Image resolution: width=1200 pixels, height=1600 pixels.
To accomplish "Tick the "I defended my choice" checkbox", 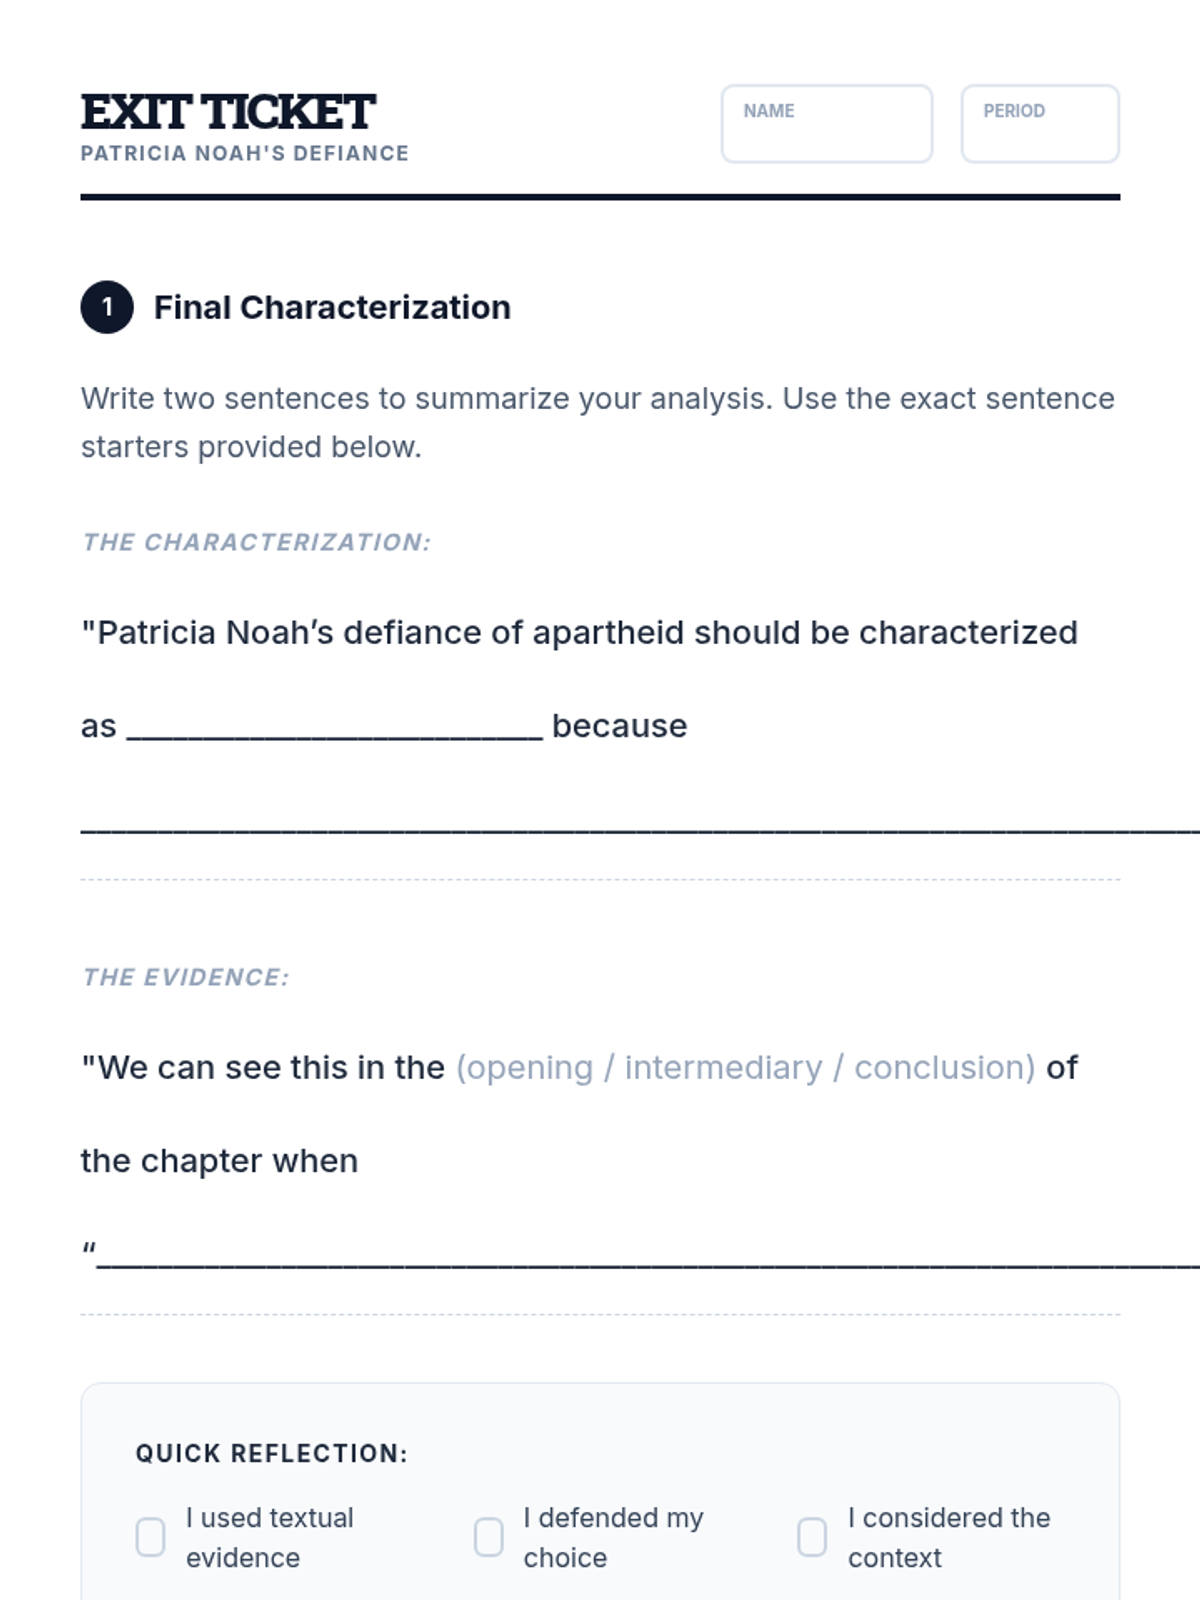I will pyautogui.click(x=488, y=1537).
